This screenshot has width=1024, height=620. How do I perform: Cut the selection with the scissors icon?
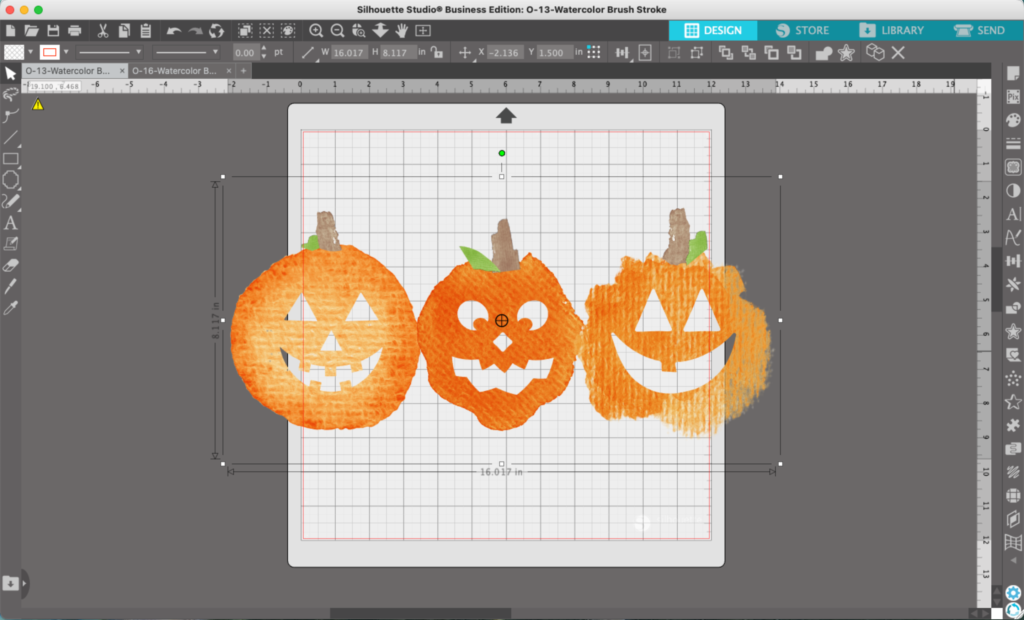103,31
